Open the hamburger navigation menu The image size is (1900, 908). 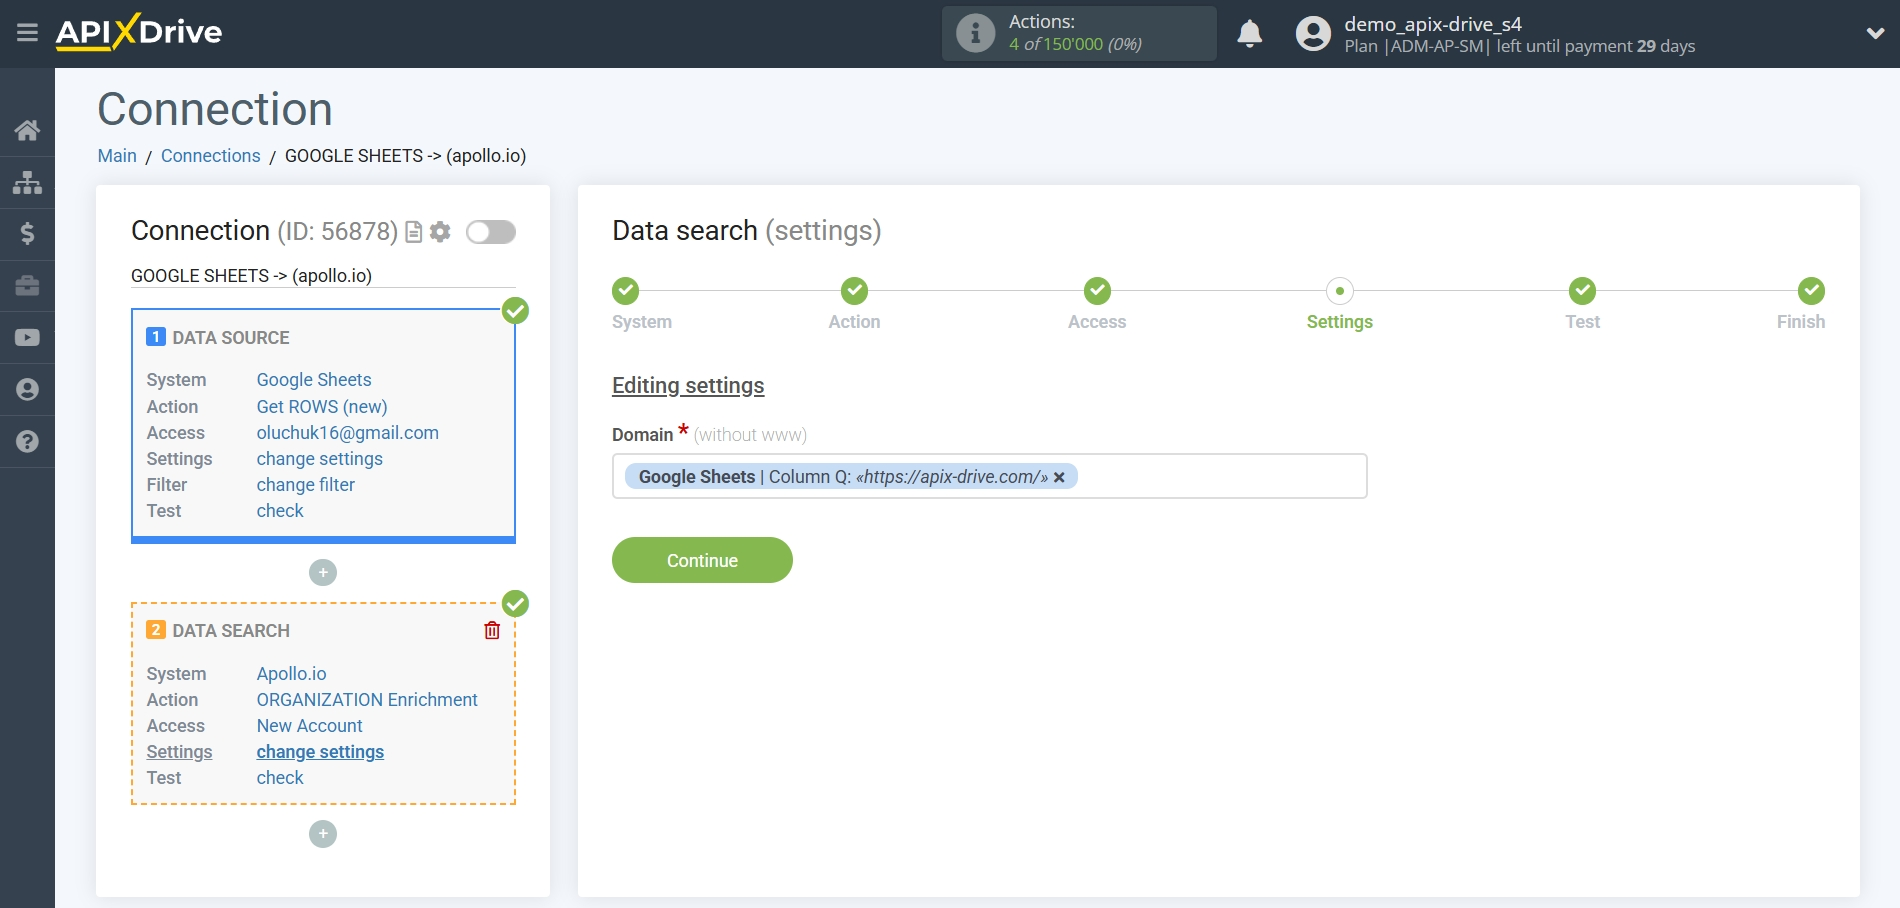(x=27, y=32)
